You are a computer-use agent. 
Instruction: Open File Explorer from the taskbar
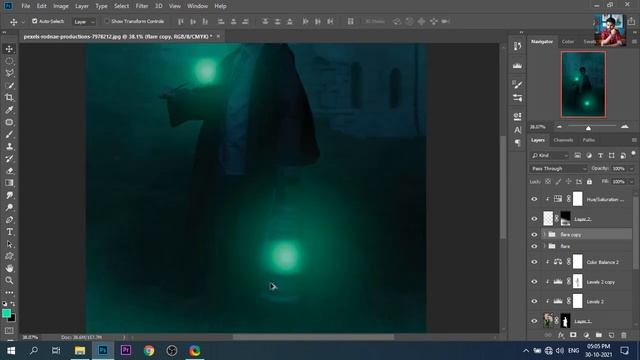(80, 351)
